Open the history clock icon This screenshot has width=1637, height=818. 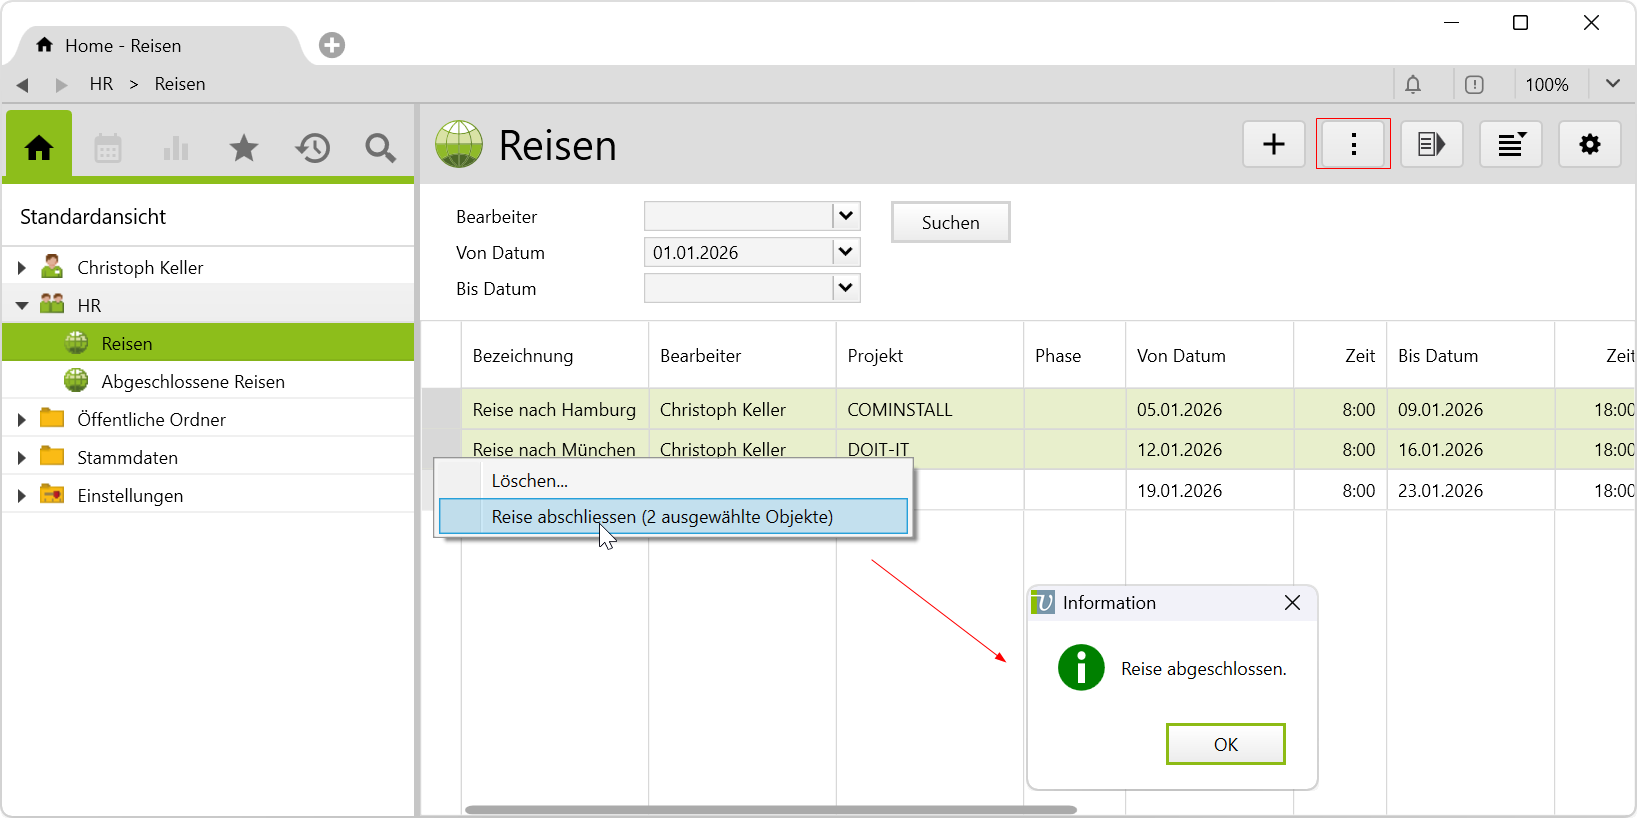[312, 149]
